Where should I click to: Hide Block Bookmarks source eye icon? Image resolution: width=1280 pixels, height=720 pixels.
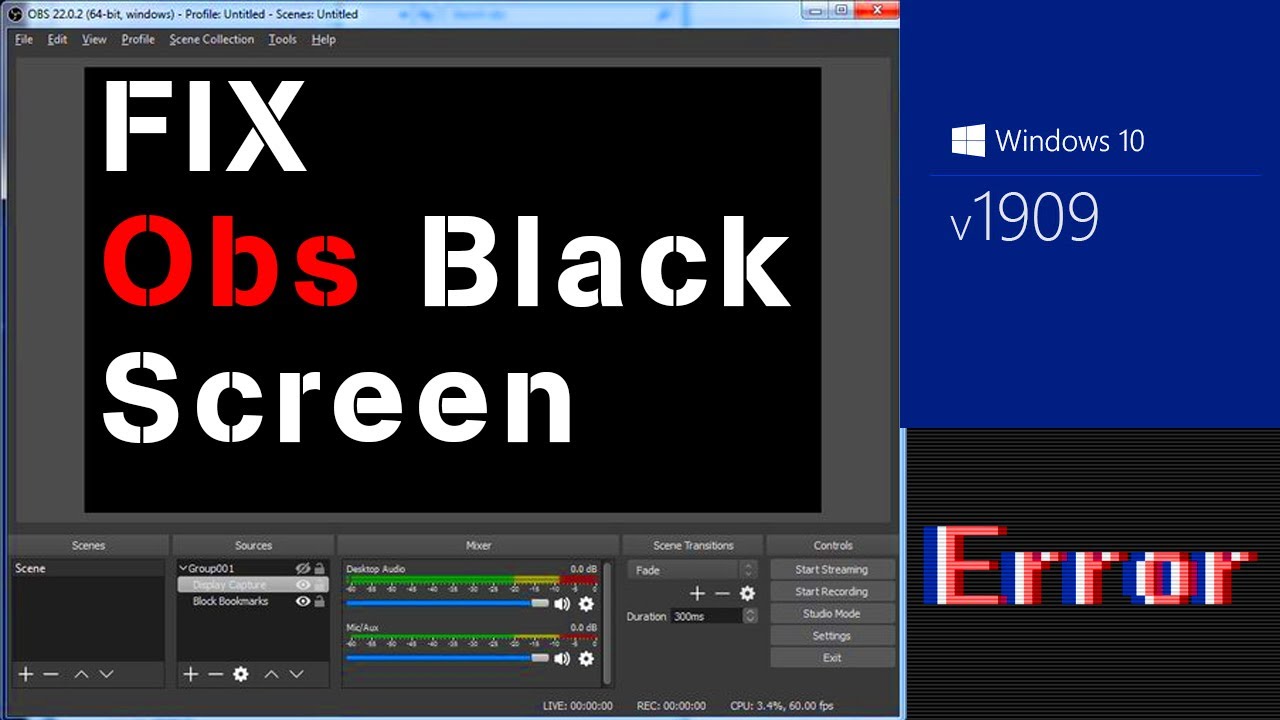[303, 601]
